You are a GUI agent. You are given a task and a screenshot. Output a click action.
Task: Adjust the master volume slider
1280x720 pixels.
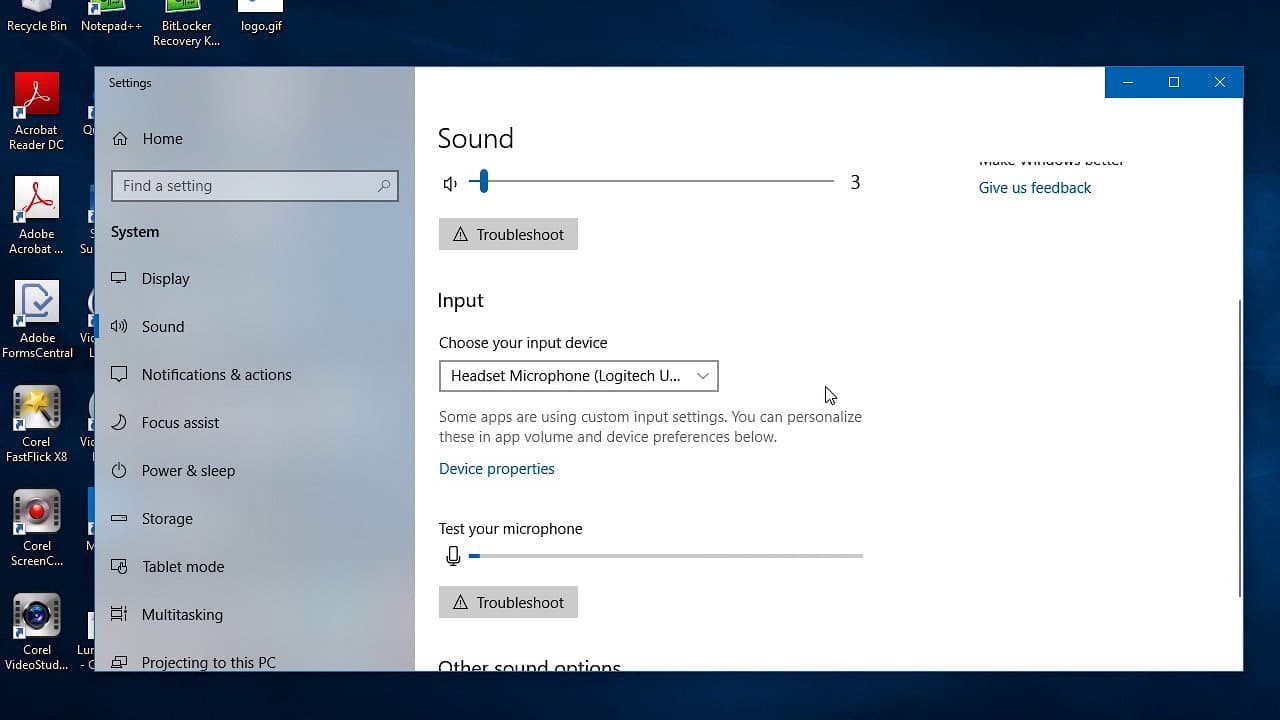651,182
